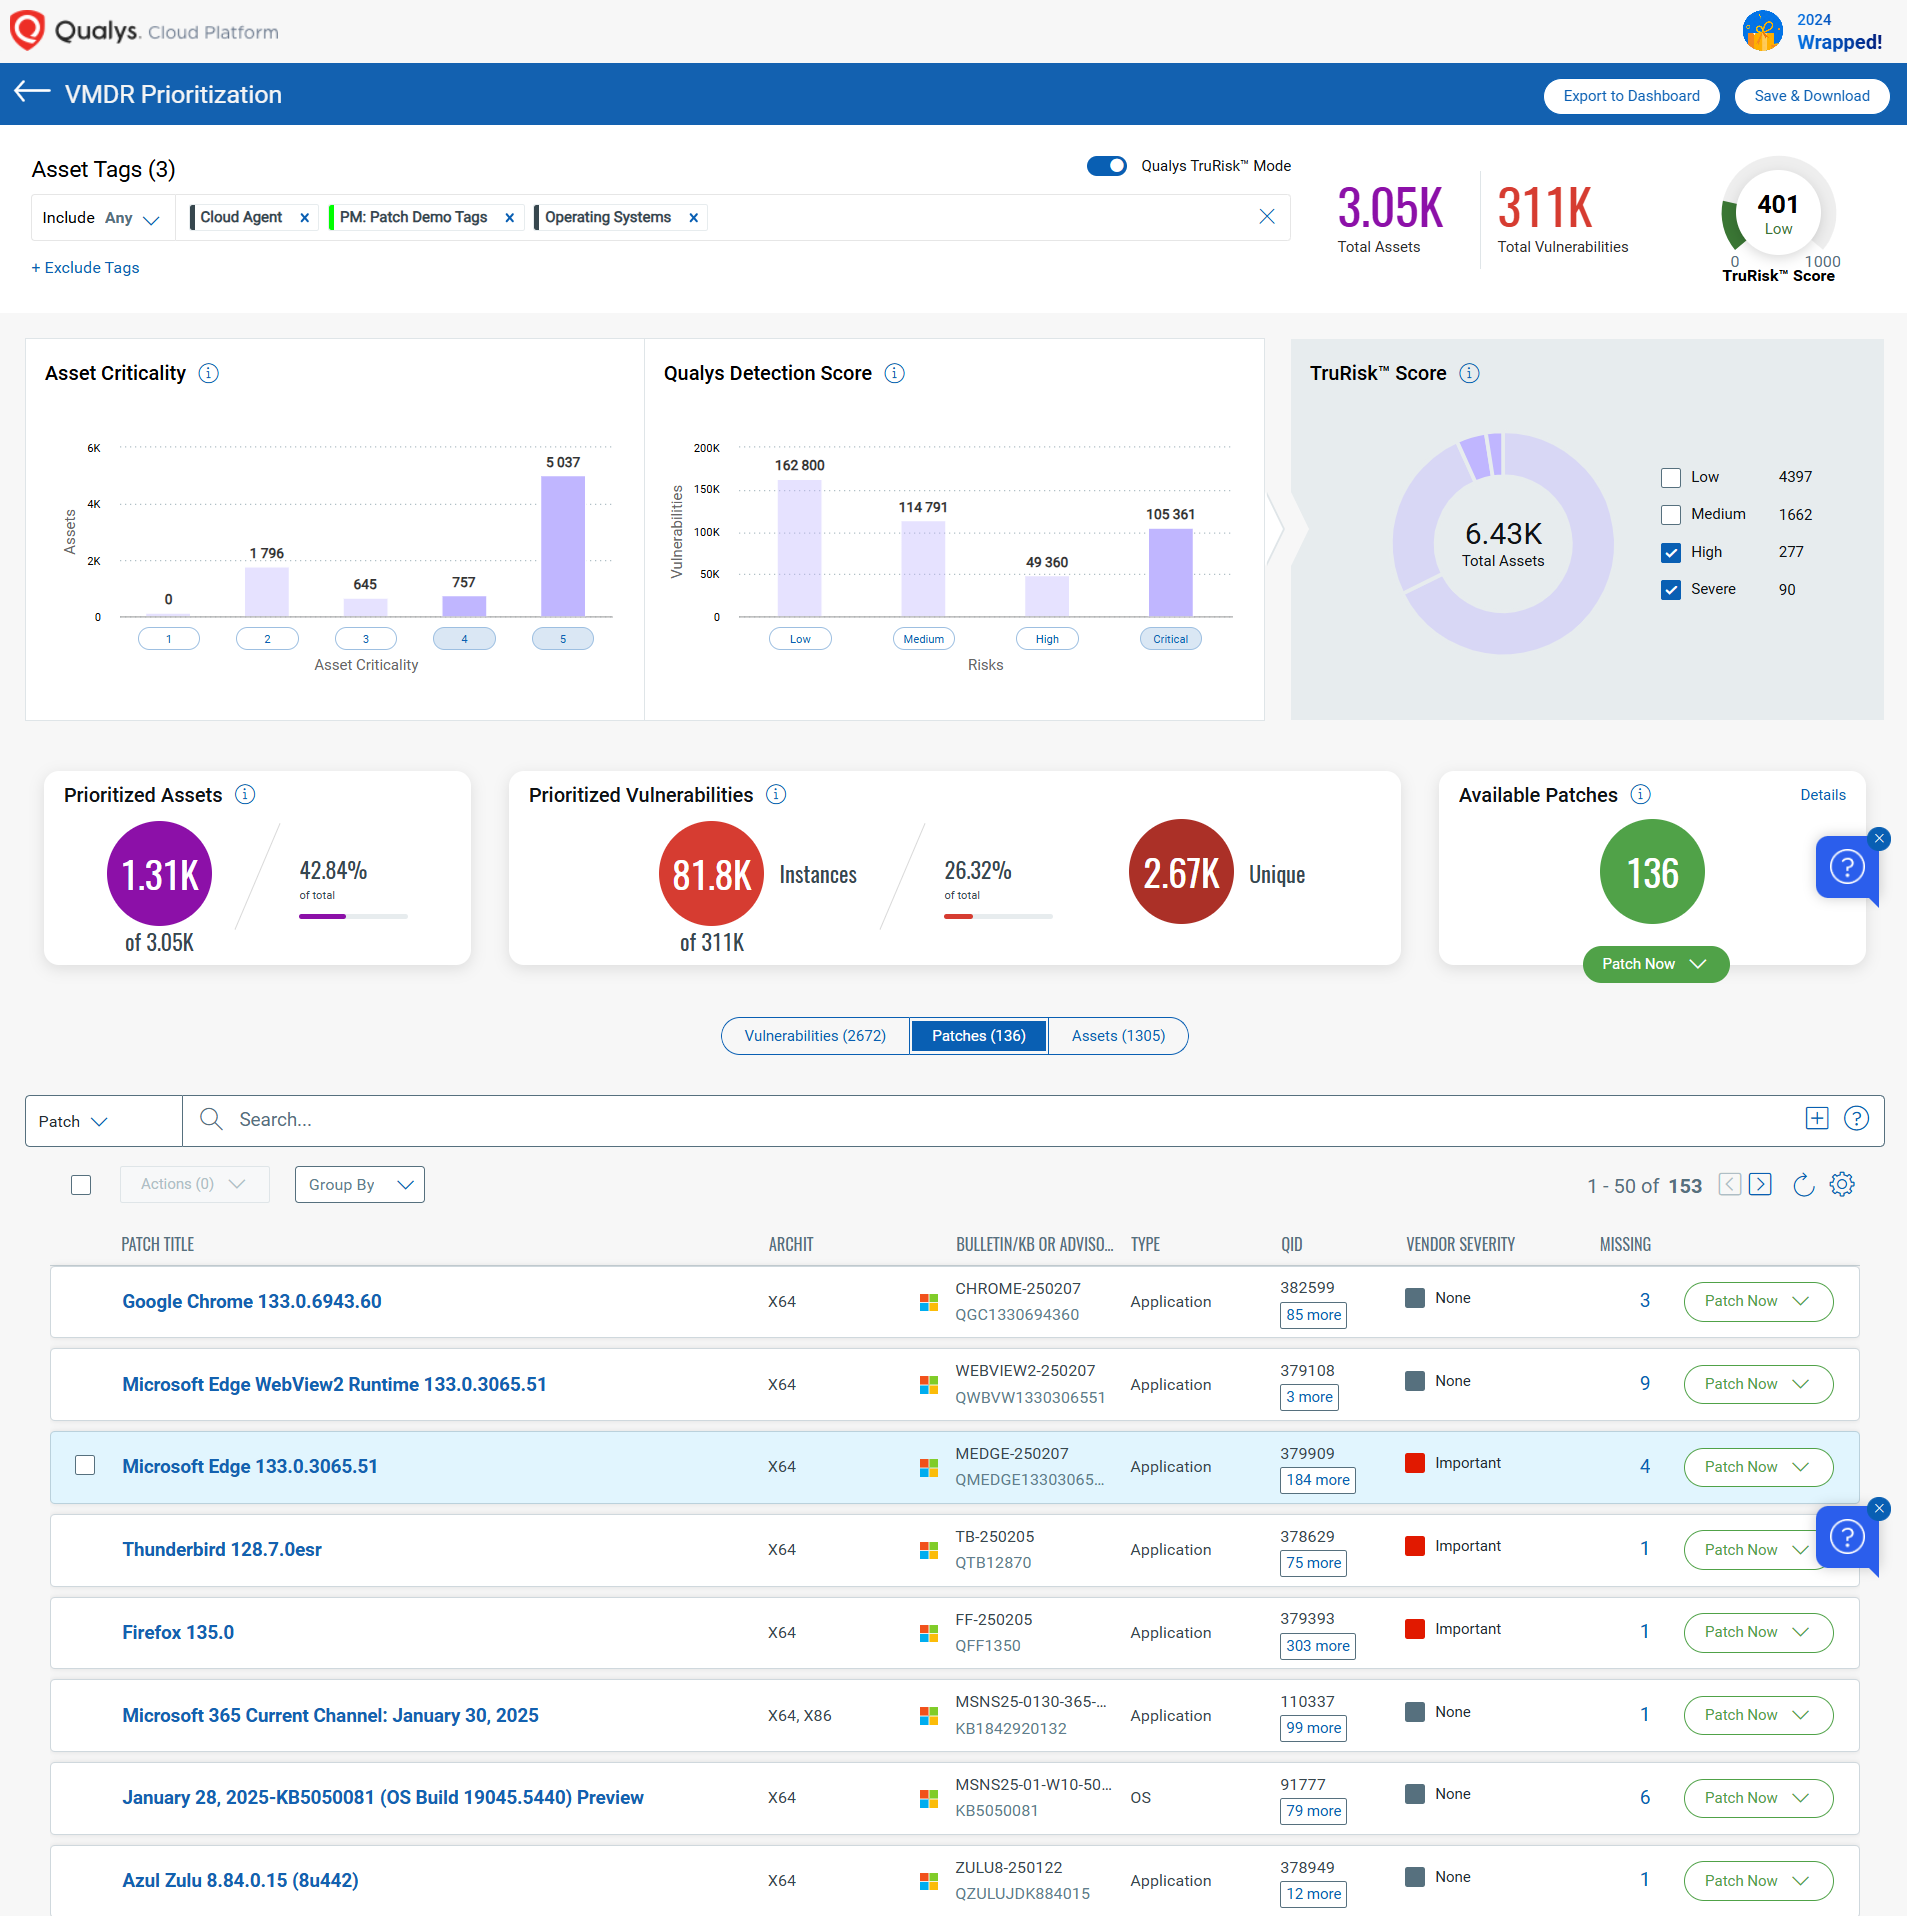Click the back arrow beside VMDR Prioritization

point(32,93)
